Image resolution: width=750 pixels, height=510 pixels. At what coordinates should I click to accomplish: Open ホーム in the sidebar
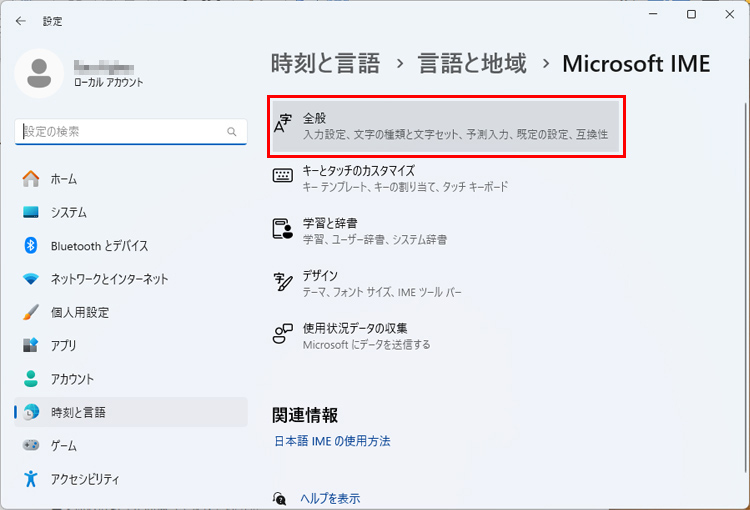click(131, 179)
